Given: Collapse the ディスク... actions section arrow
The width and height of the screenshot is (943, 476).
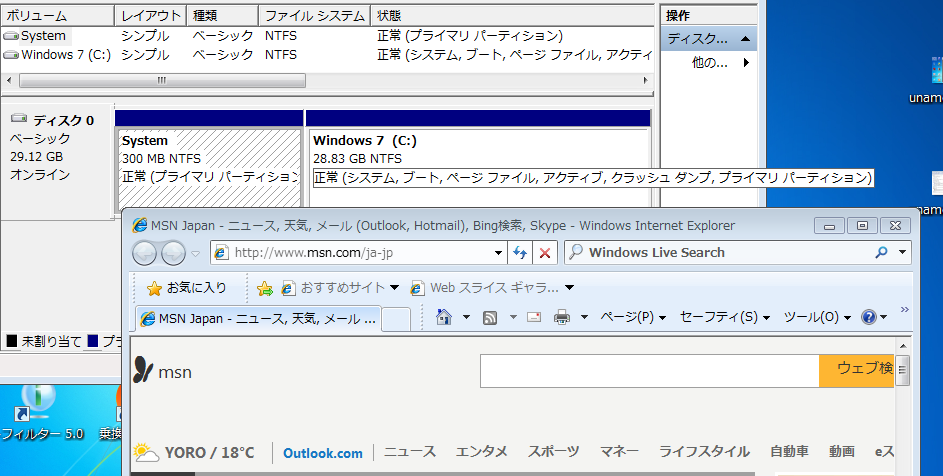Looking at the screenshot, I should point(745,39).
